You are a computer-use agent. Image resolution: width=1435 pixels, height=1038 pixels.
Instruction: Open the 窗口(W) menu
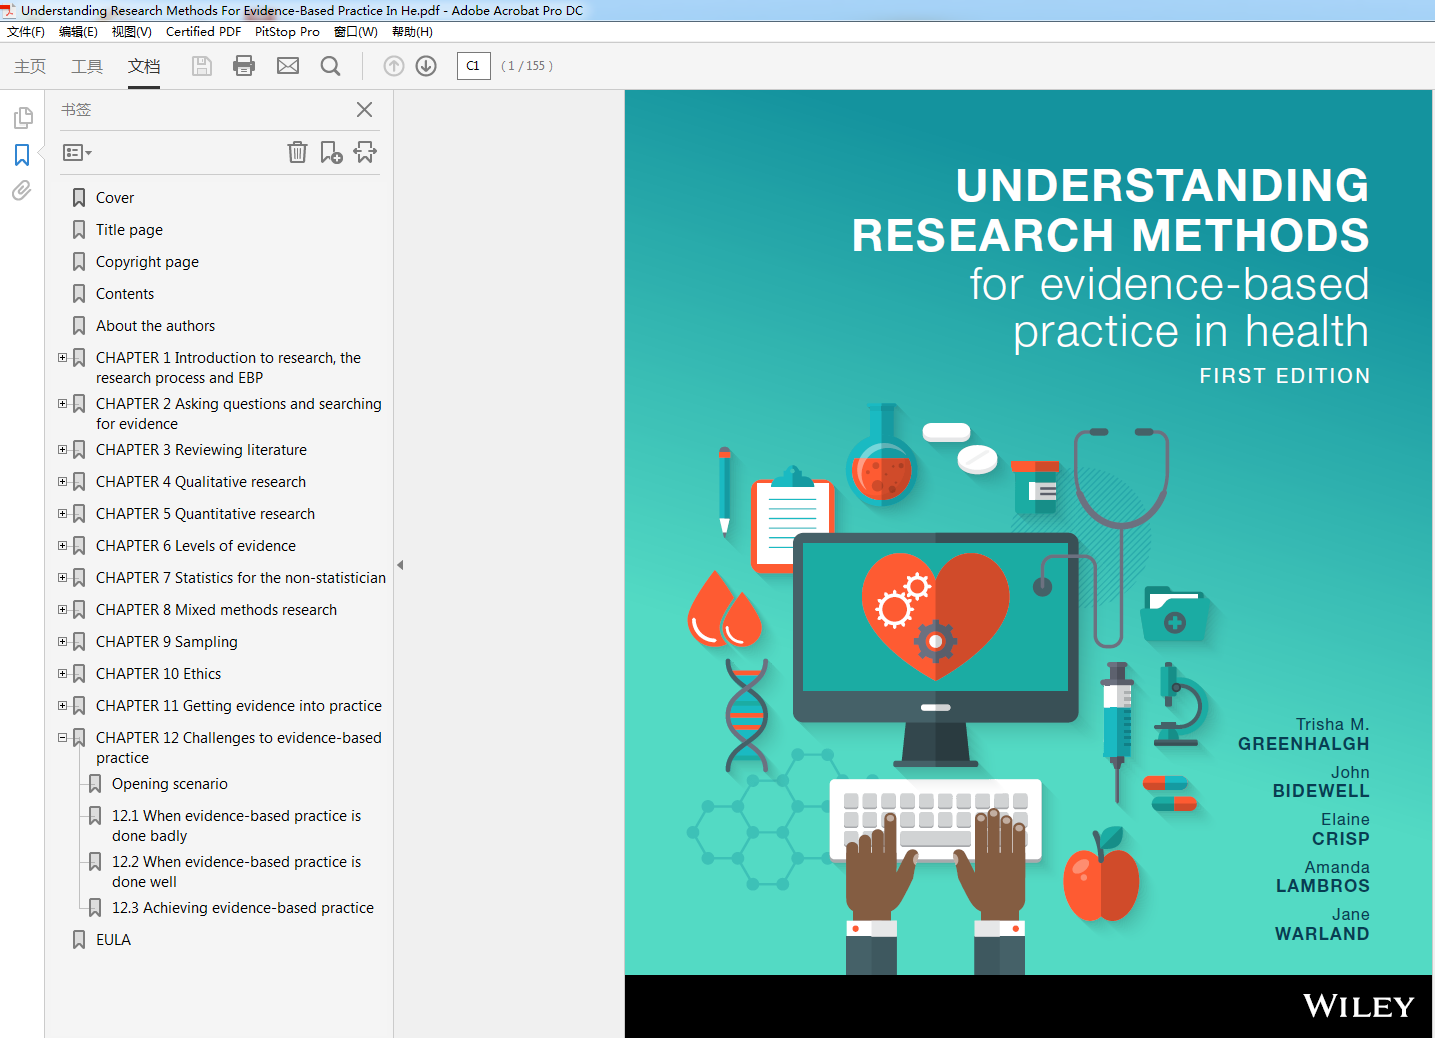pyautogui.click(x=356, y=32)
